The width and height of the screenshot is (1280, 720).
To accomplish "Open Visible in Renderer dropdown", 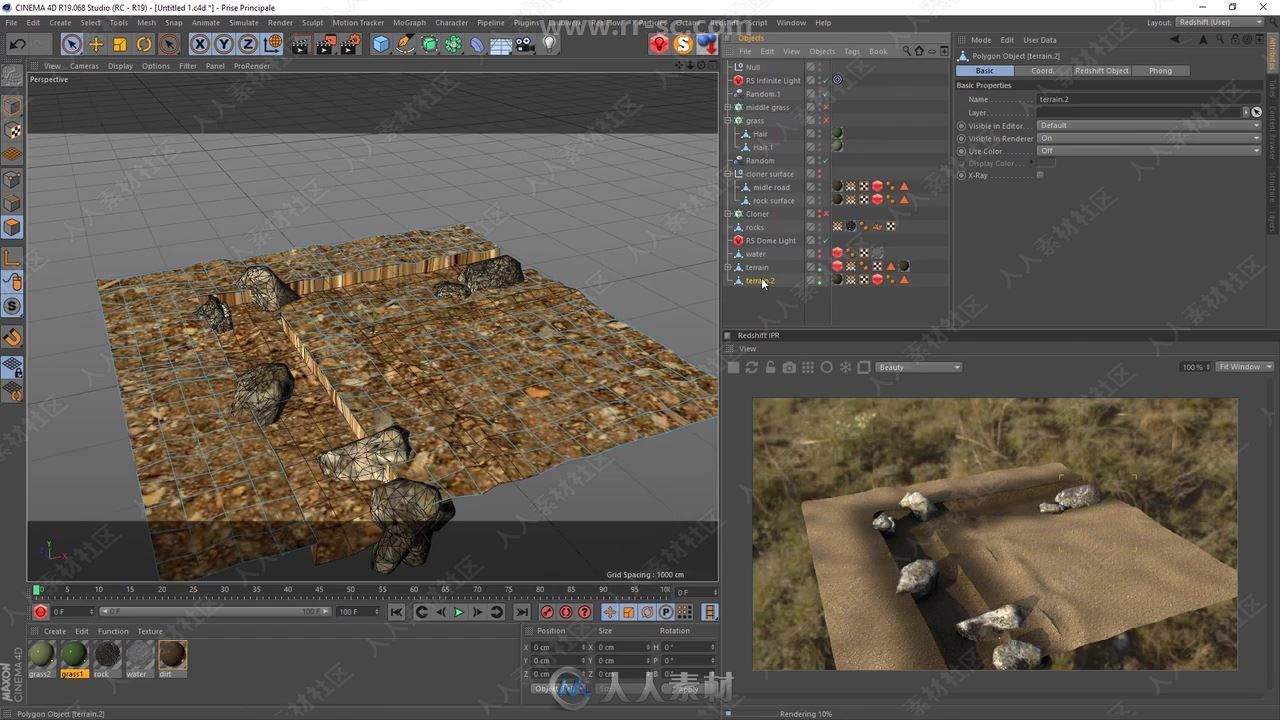I will point(1148,138).
